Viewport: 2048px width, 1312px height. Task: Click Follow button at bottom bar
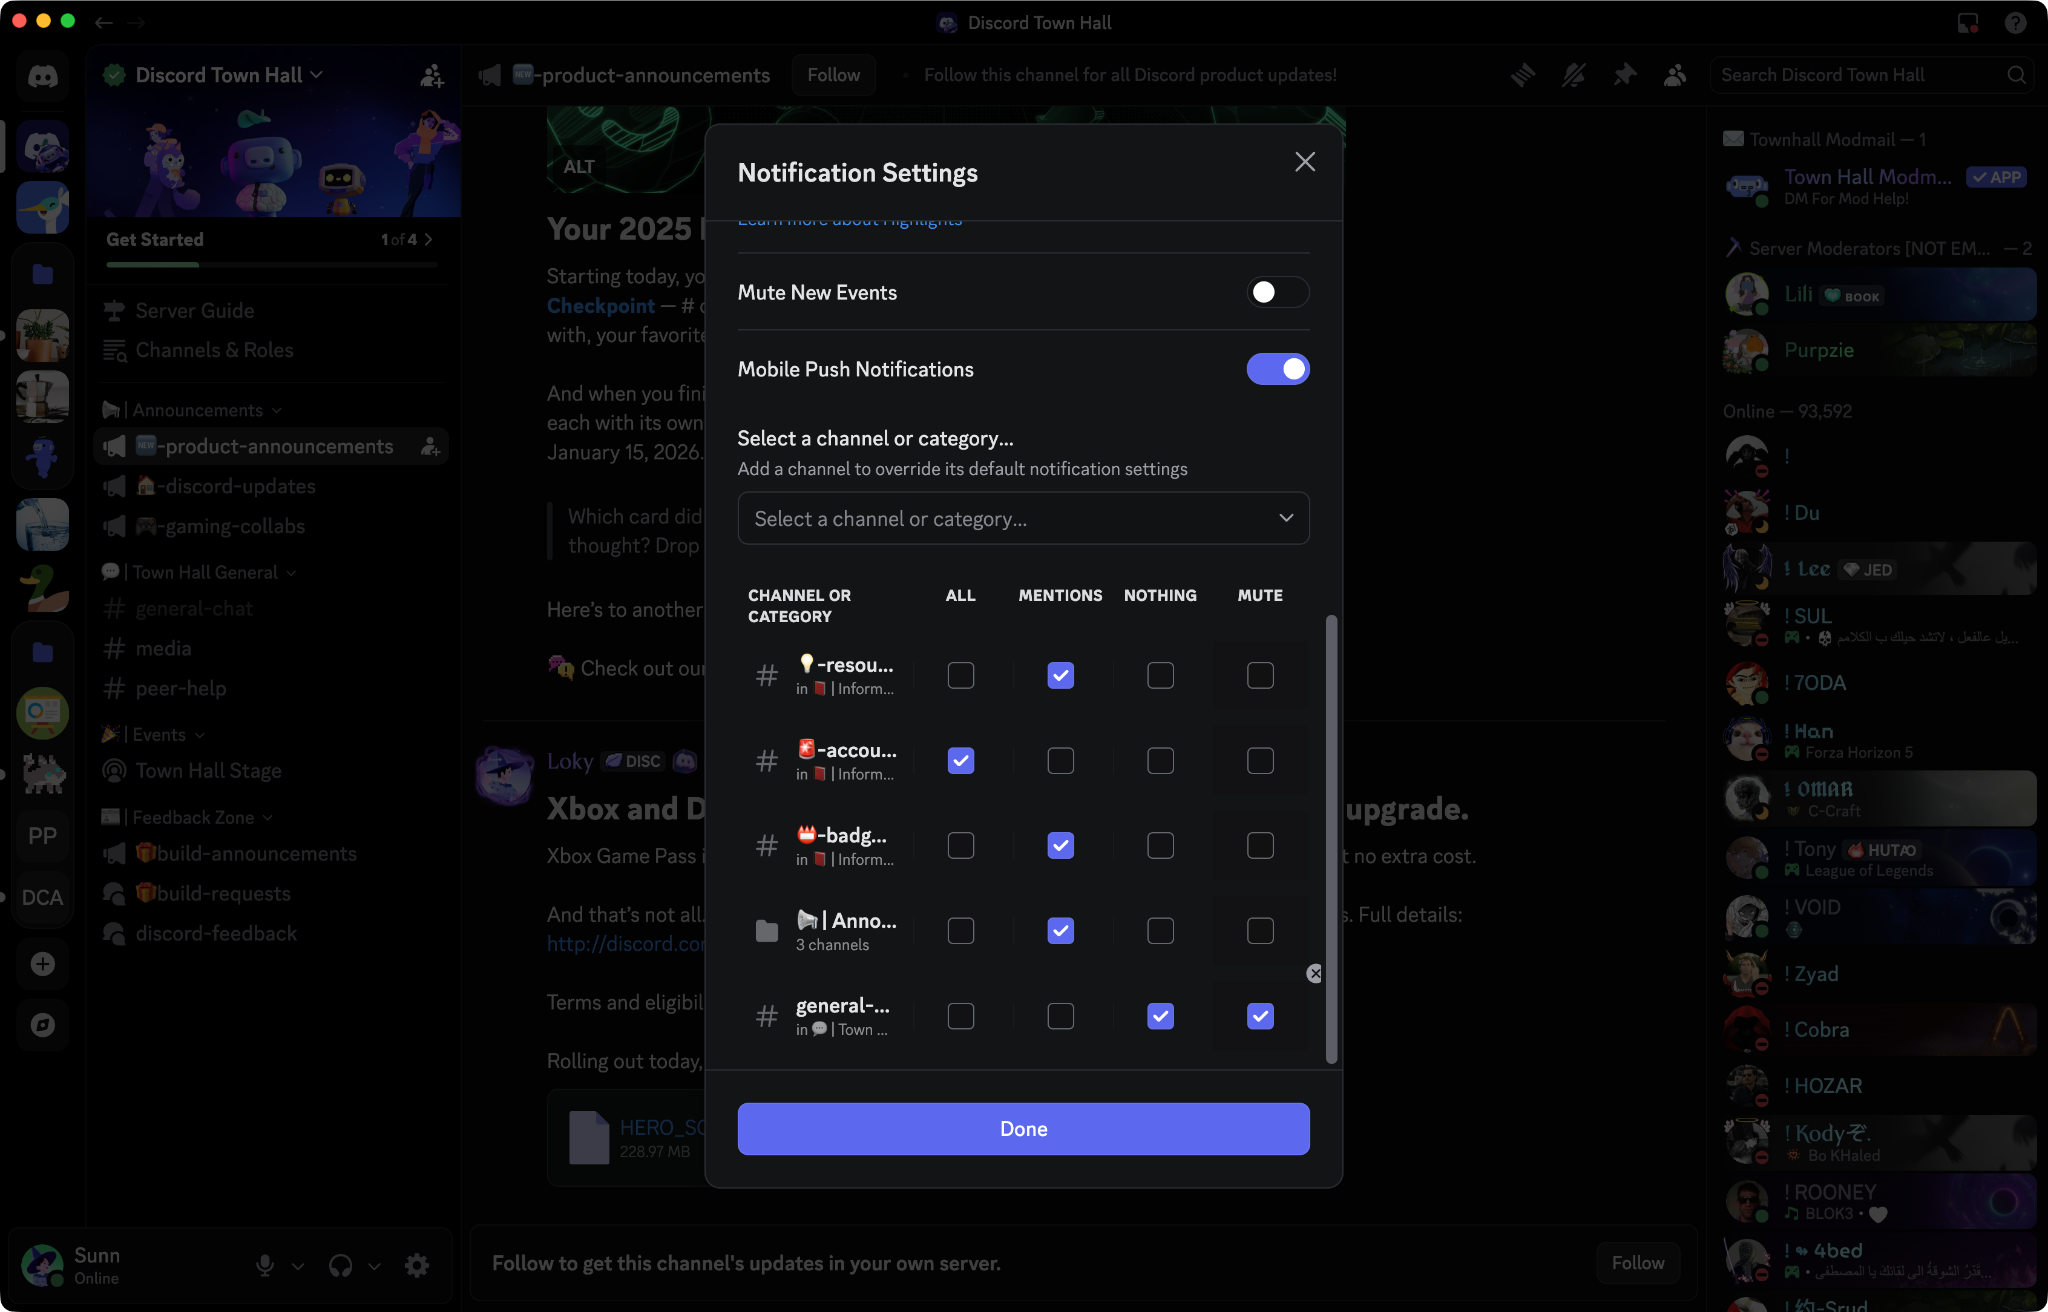[1637, 1263]
